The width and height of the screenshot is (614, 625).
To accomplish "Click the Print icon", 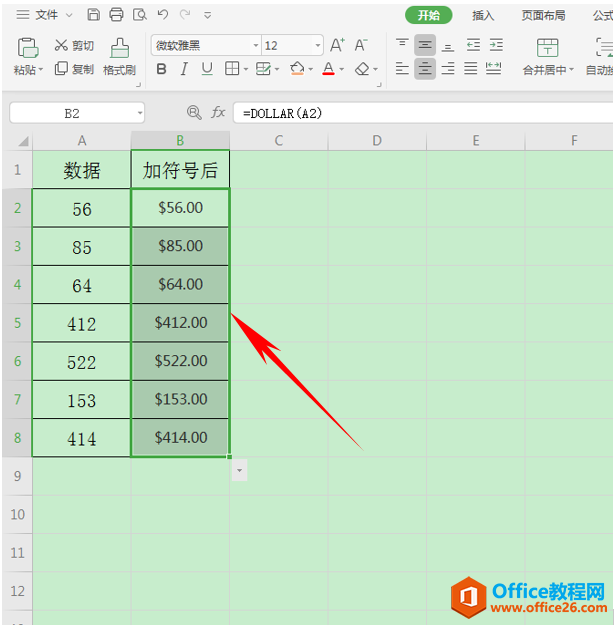I will pos(116,15).
